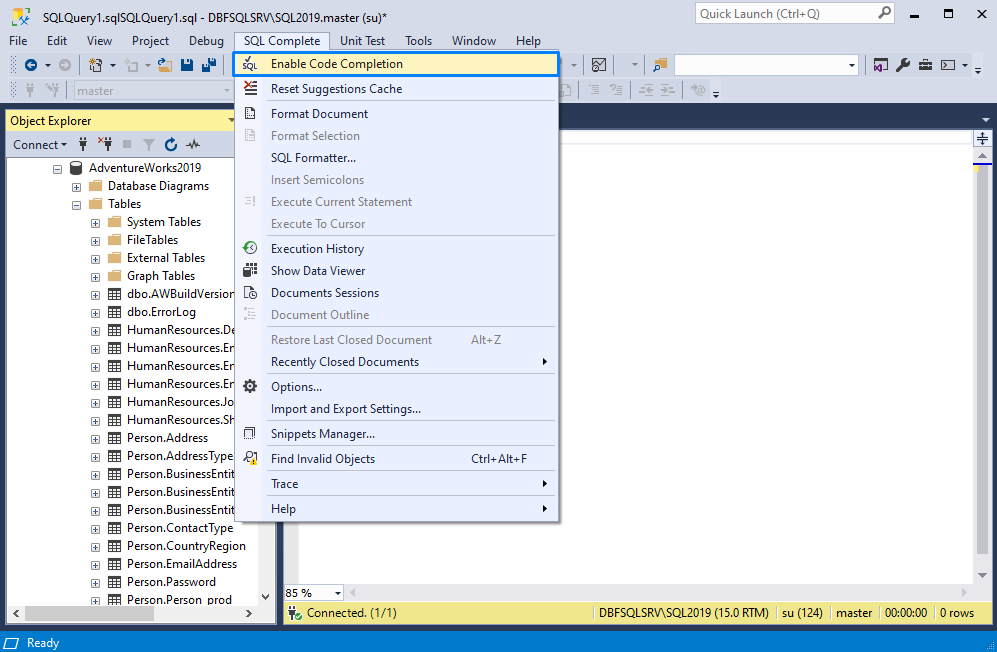Open the document tab list dropdown arrow

click(x=986, y=120)
